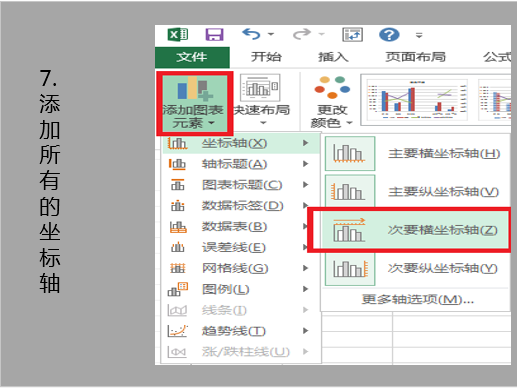Image resolution: width=517 pixels, height=388 pixels.
Task: Click the secondary horizontal axis icon
Action: pos(349,230)
